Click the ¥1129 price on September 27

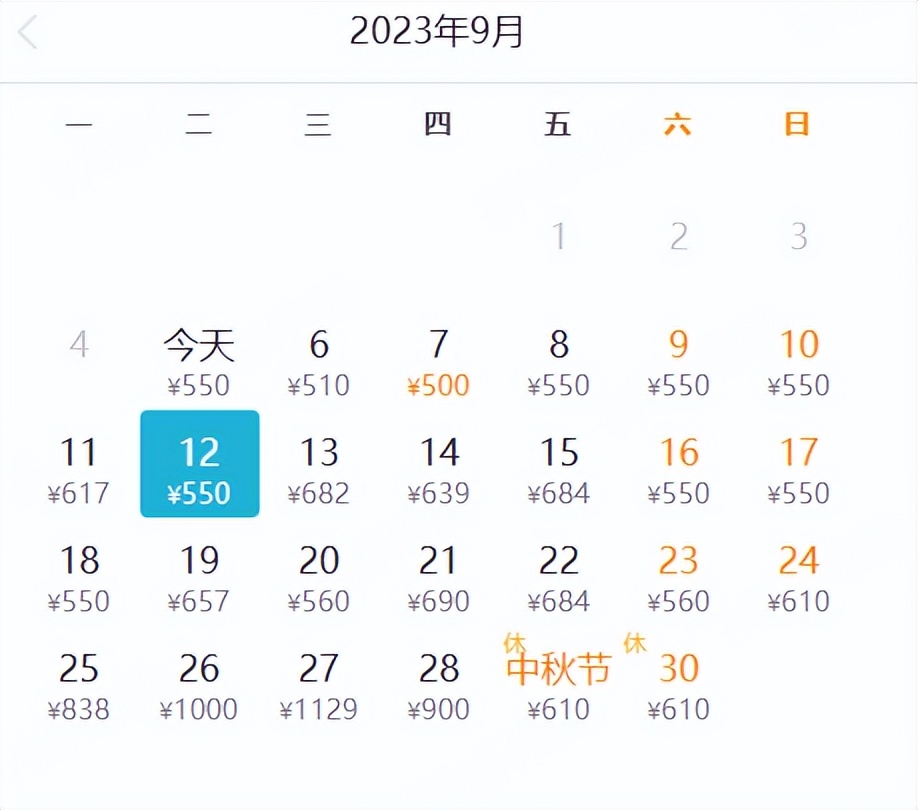pyautogui.click(x=318, y=709)
